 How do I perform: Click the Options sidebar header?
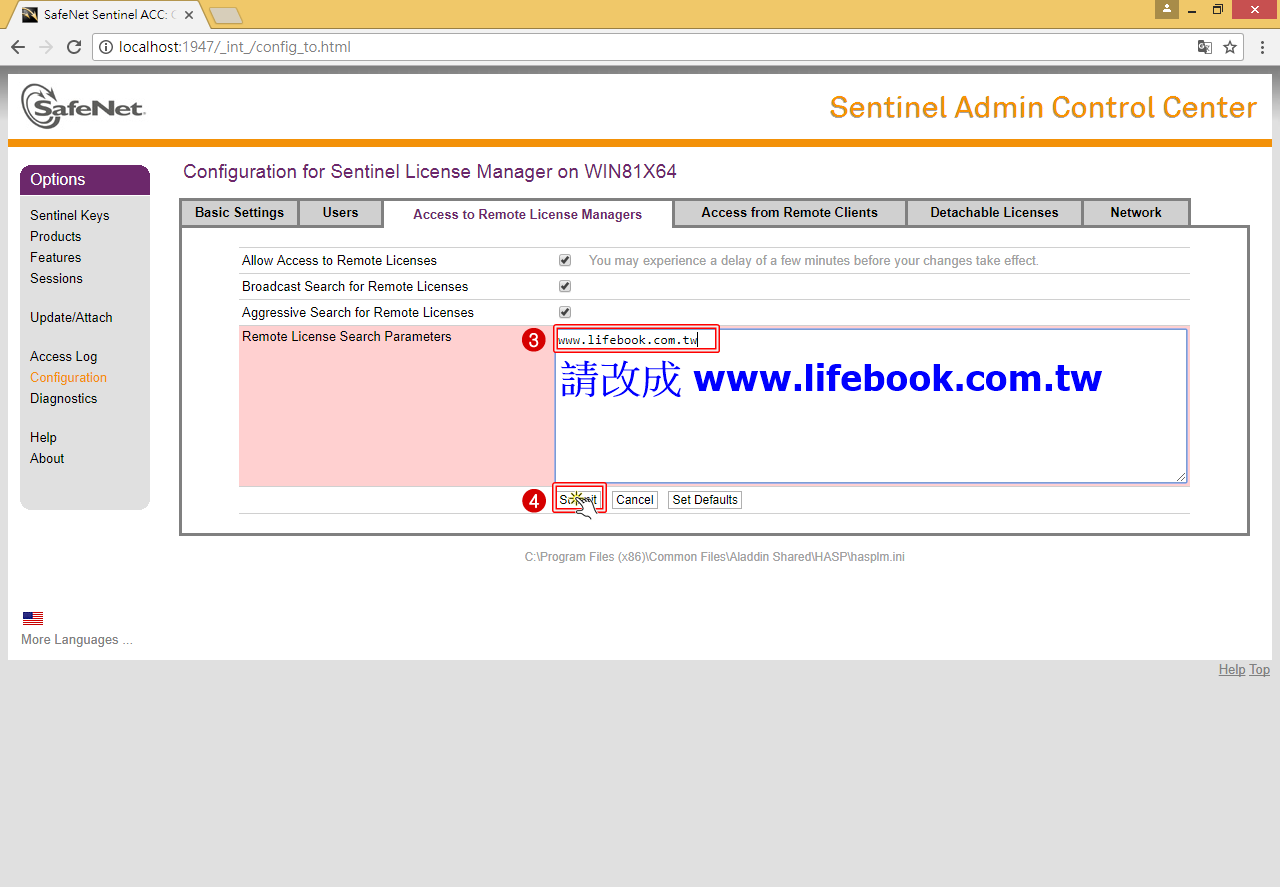click(x=85, y=180)
